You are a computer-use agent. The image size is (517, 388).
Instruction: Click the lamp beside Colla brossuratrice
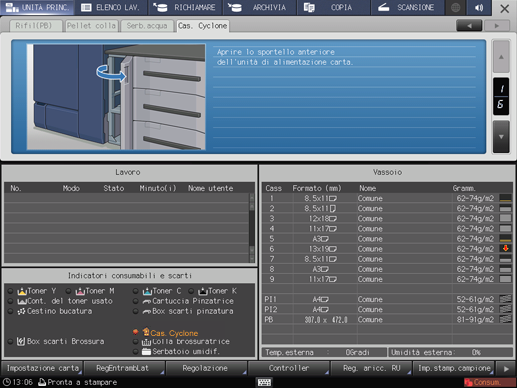[x=136, y=342]
